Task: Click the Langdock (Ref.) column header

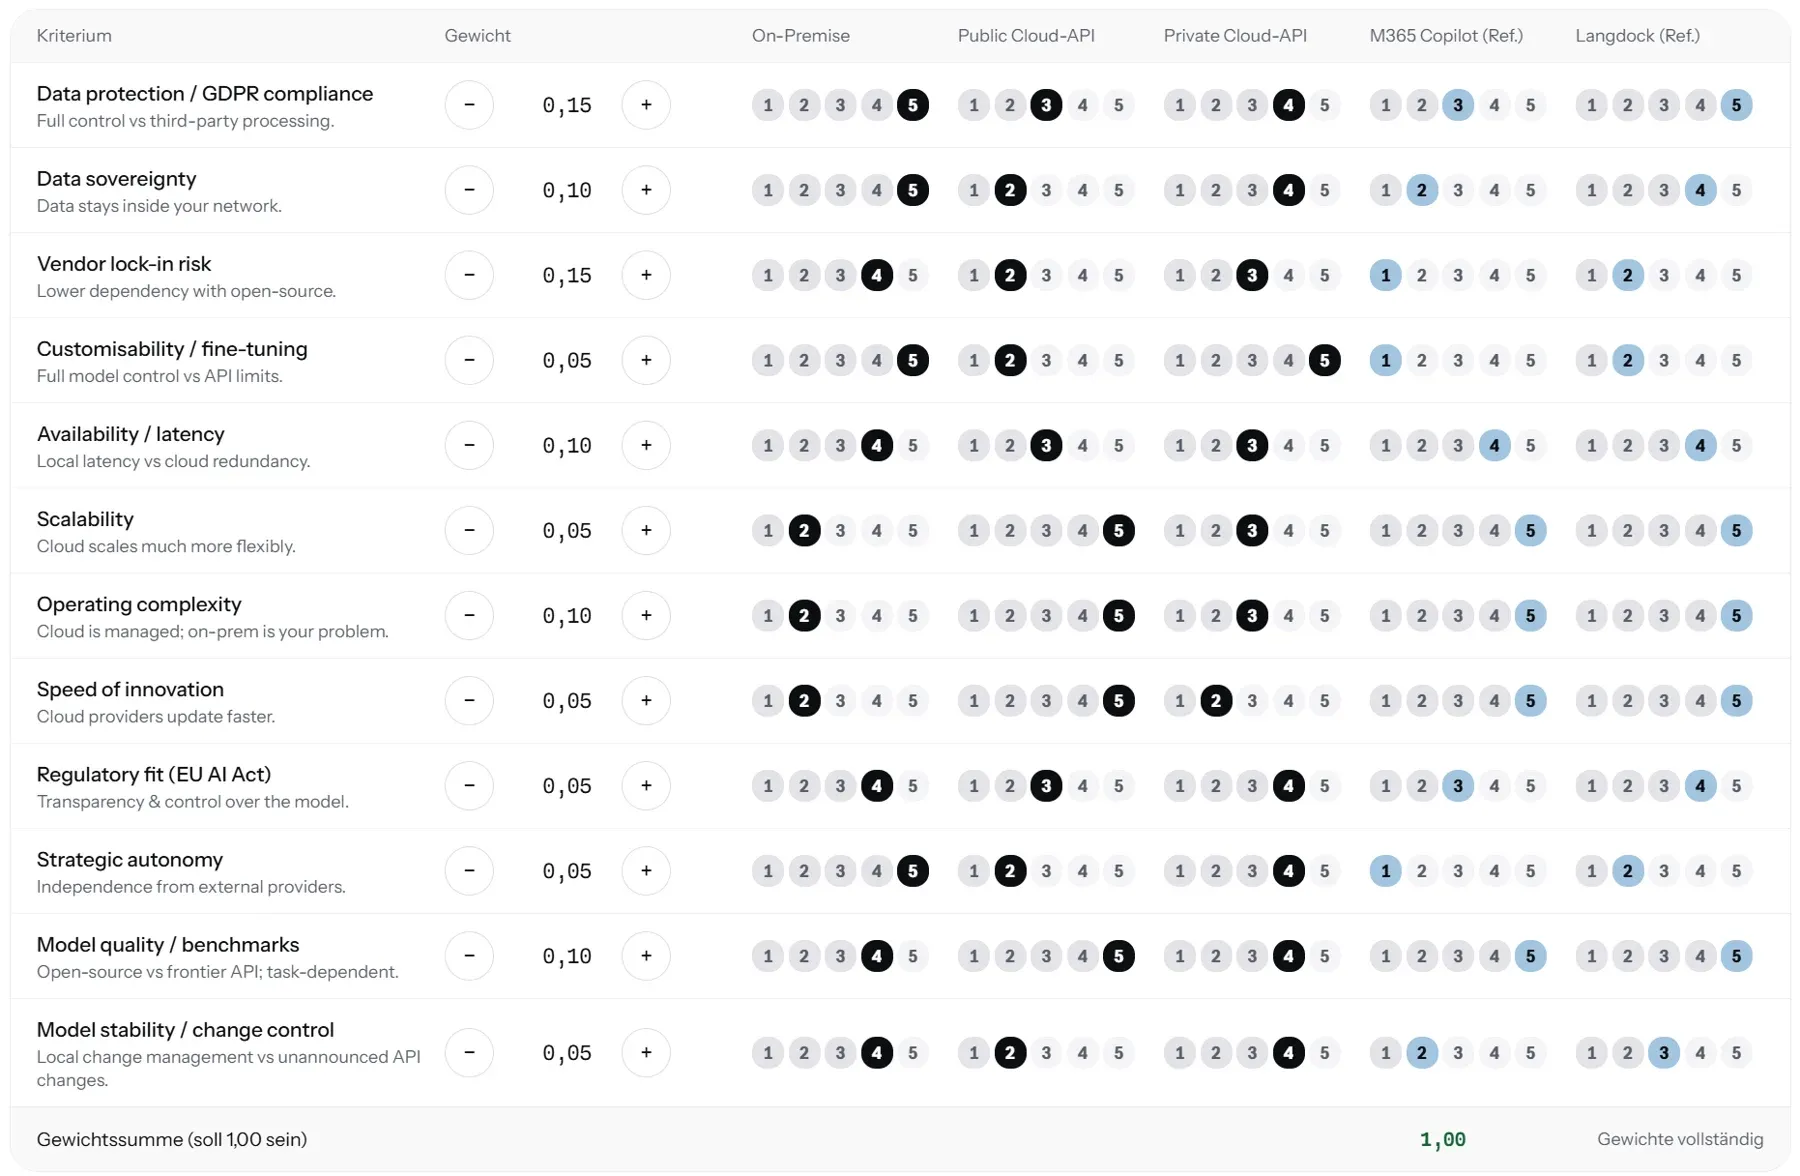Action: pos(1637,36)
